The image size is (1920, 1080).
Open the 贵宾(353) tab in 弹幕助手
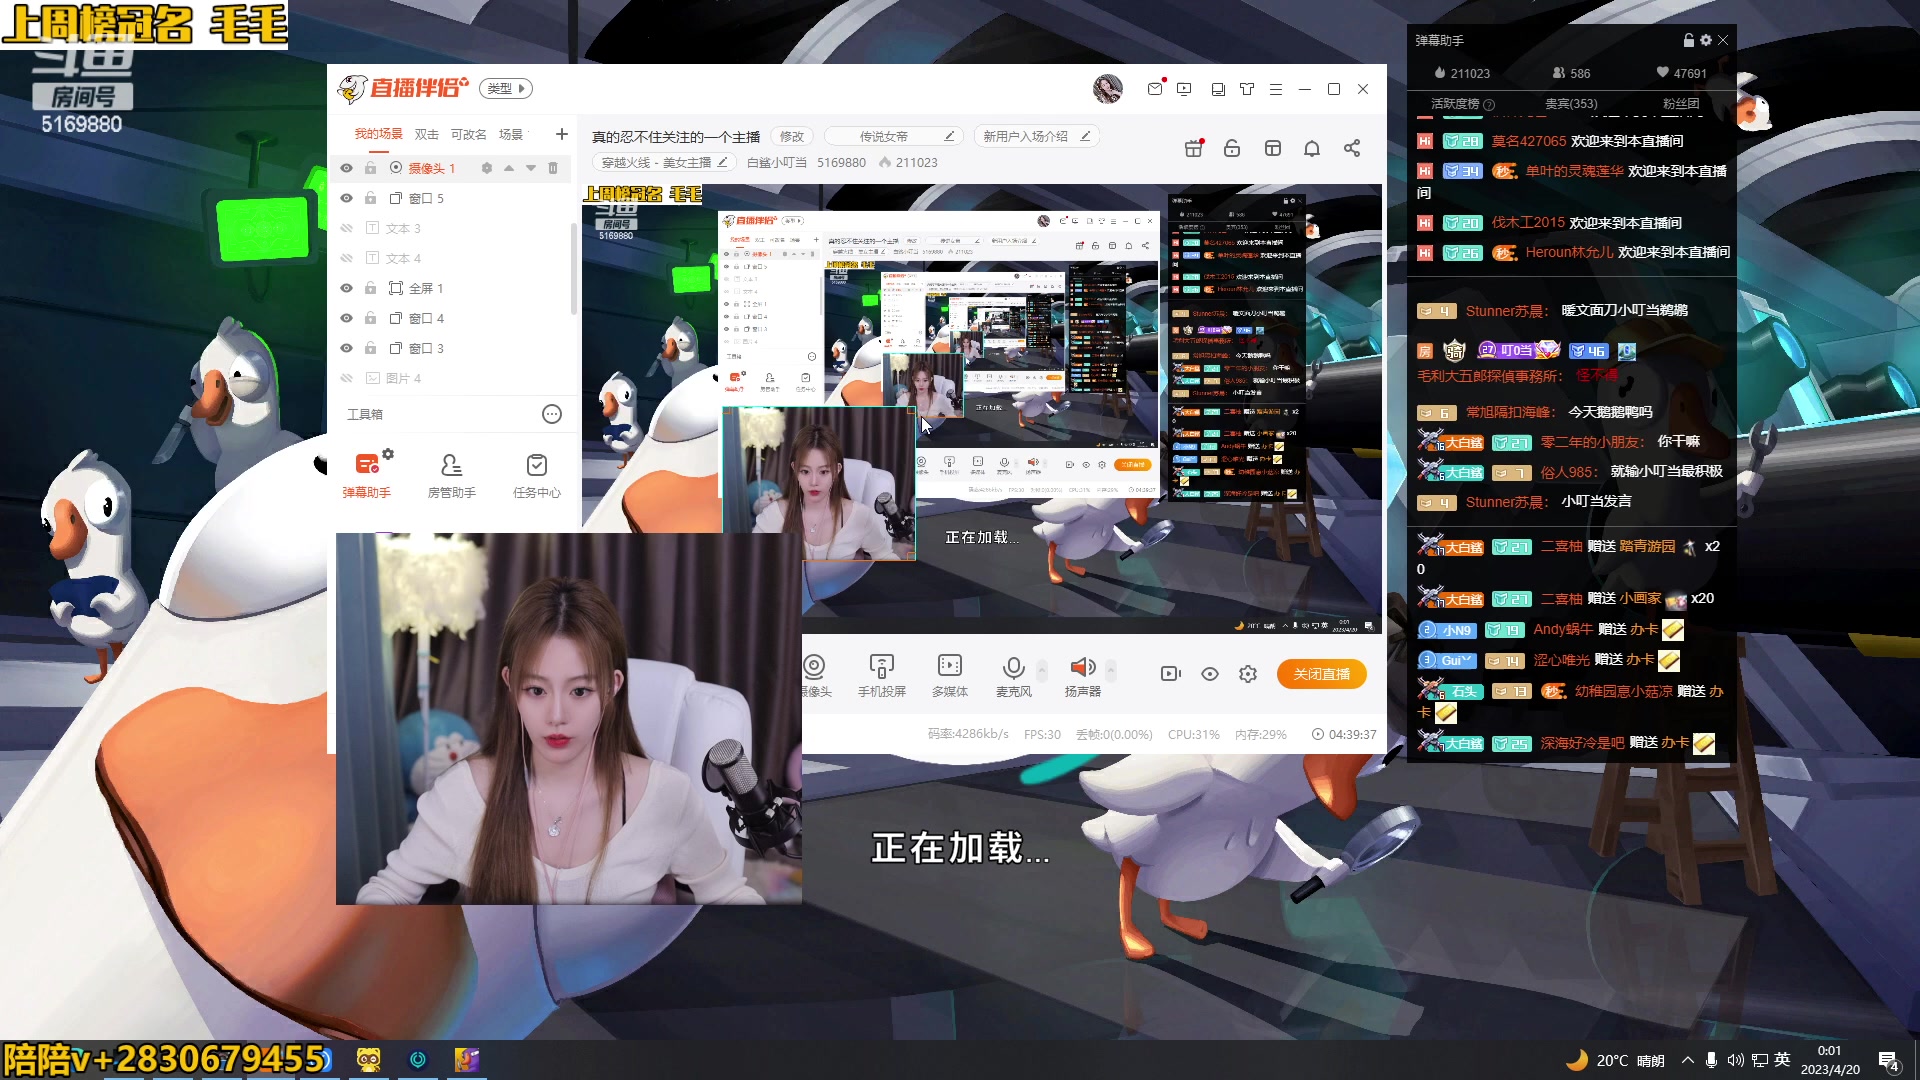(1571, 104)
